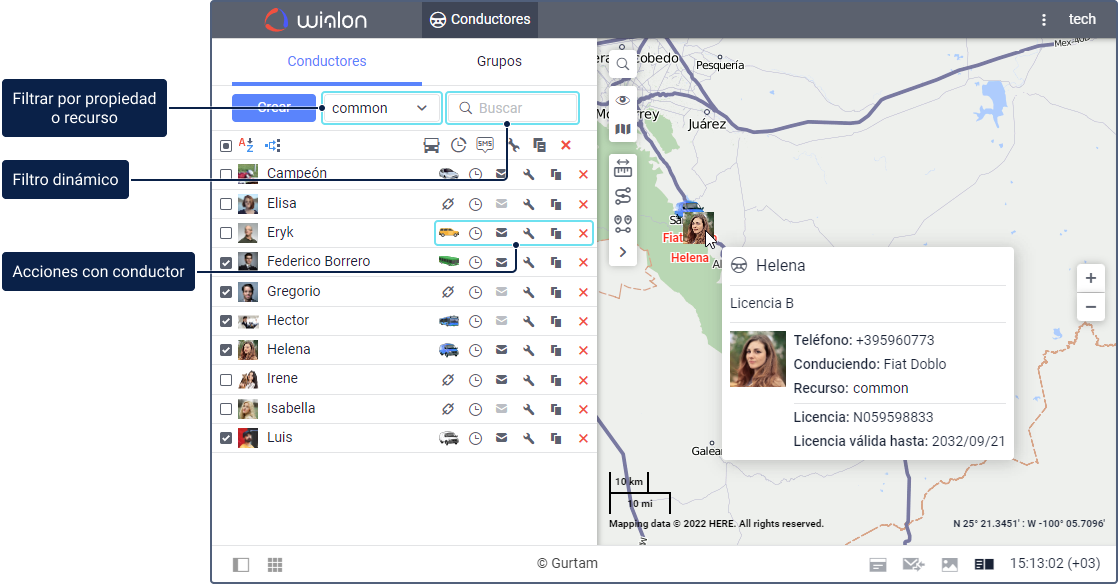Image resolution: width=1118 pixels, height=584 pixels.
Task: Zoom in the map with plus button
Action: 1090,278
